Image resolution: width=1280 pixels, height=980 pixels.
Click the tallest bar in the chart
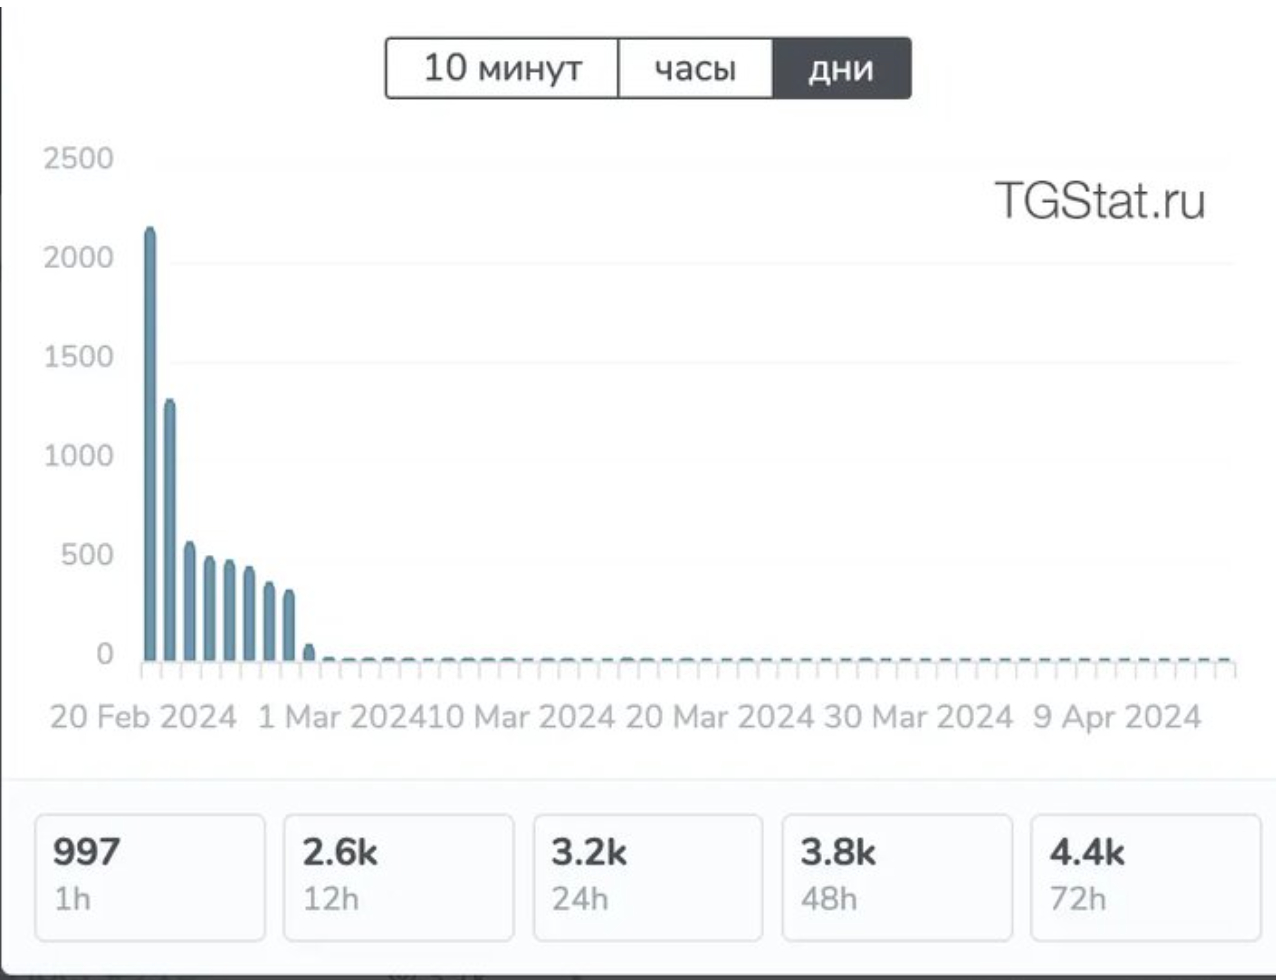tap(150, 445)
